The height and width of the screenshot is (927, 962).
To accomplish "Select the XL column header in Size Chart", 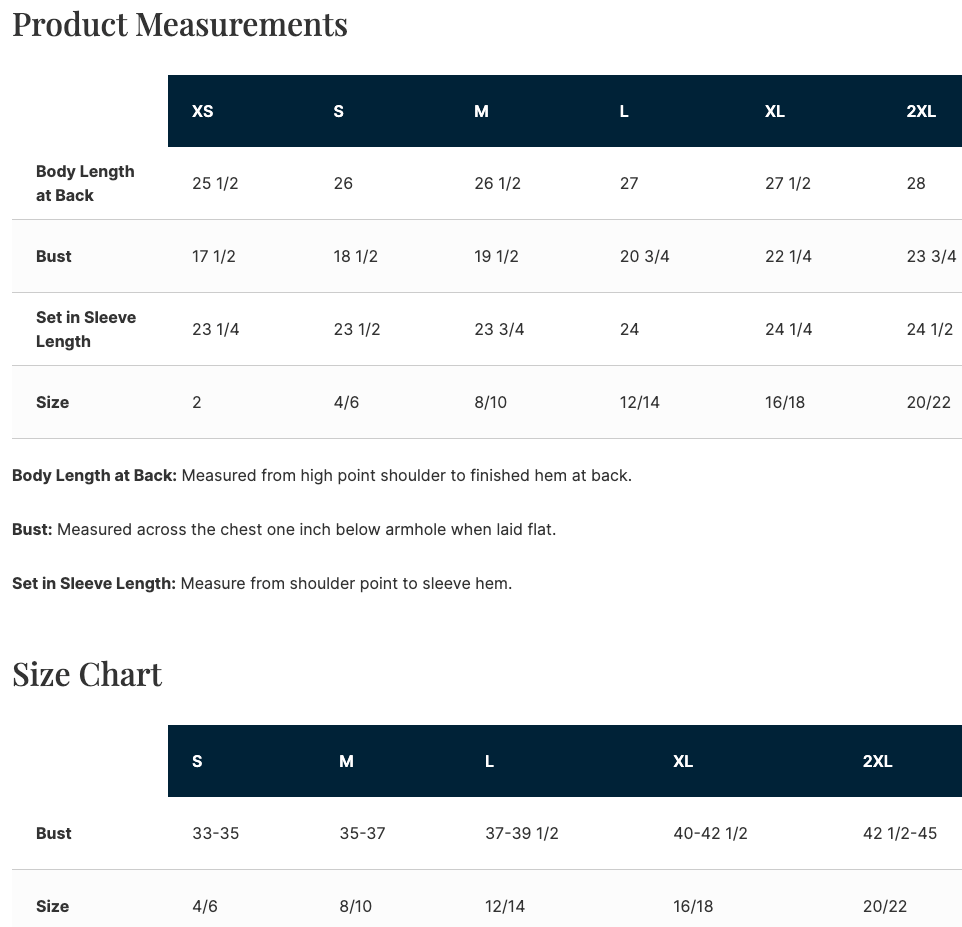I will 683,761.
